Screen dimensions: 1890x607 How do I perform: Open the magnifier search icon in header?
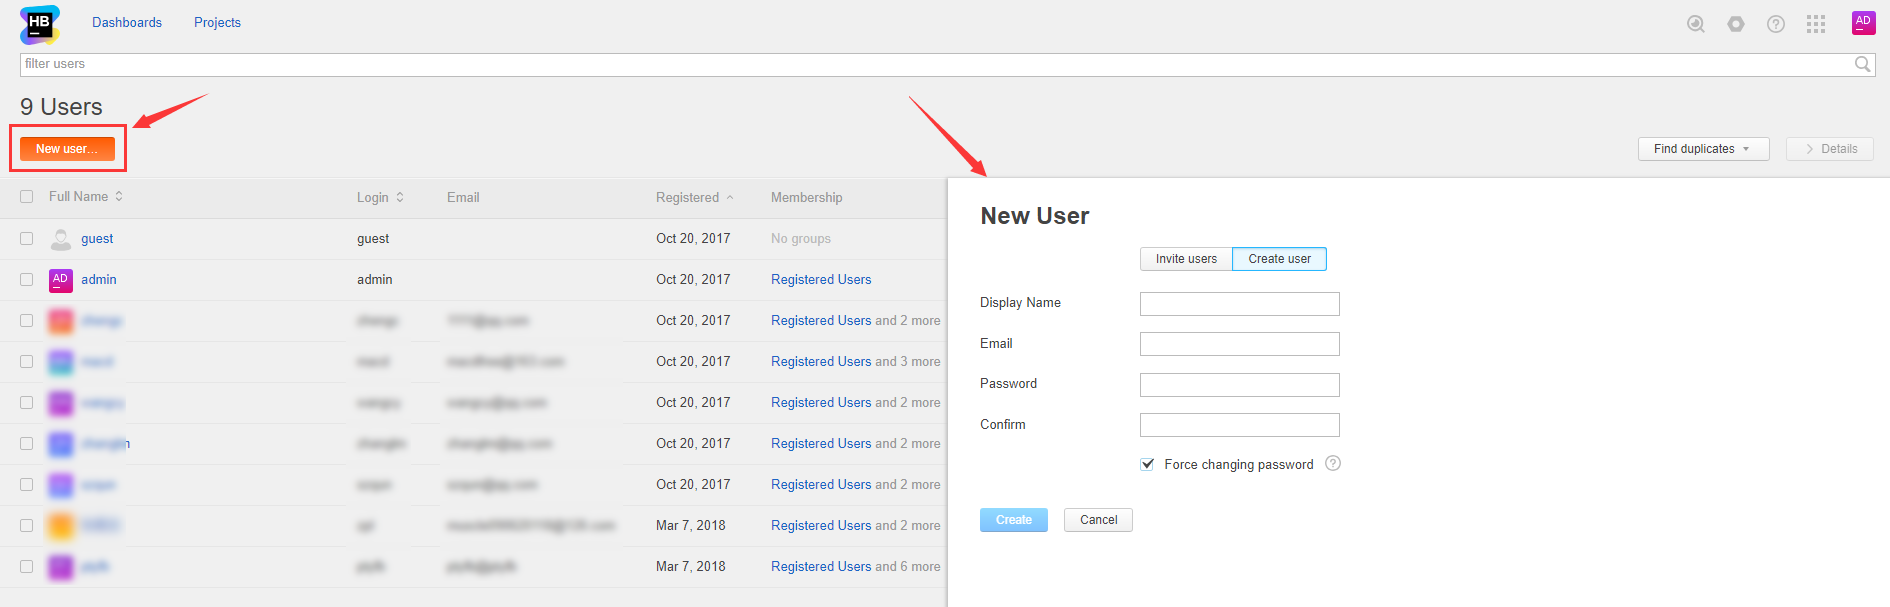point(1695,24)
